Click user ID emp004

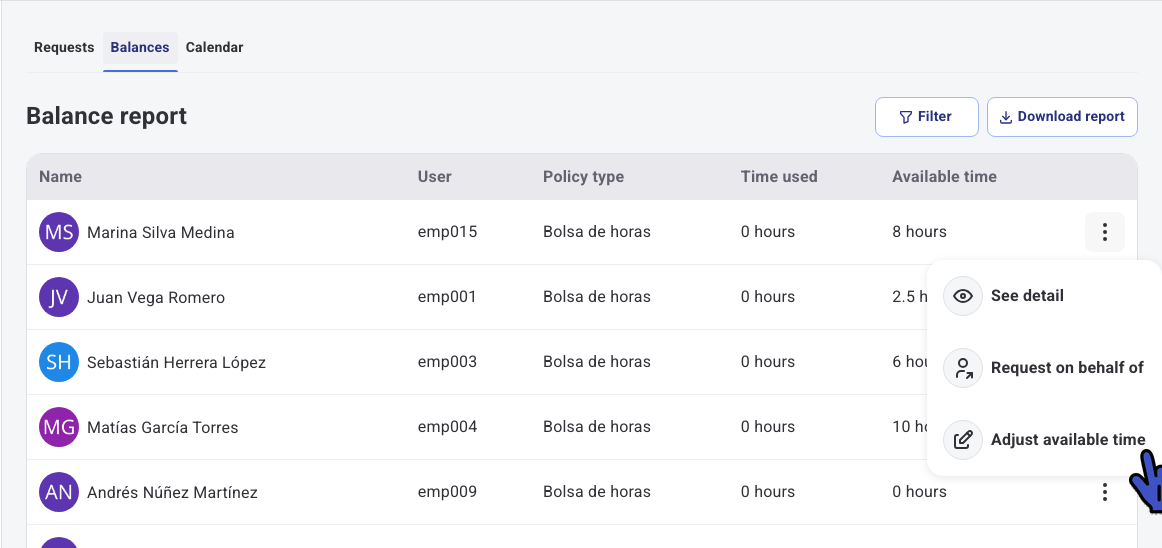tap(448, 427)
